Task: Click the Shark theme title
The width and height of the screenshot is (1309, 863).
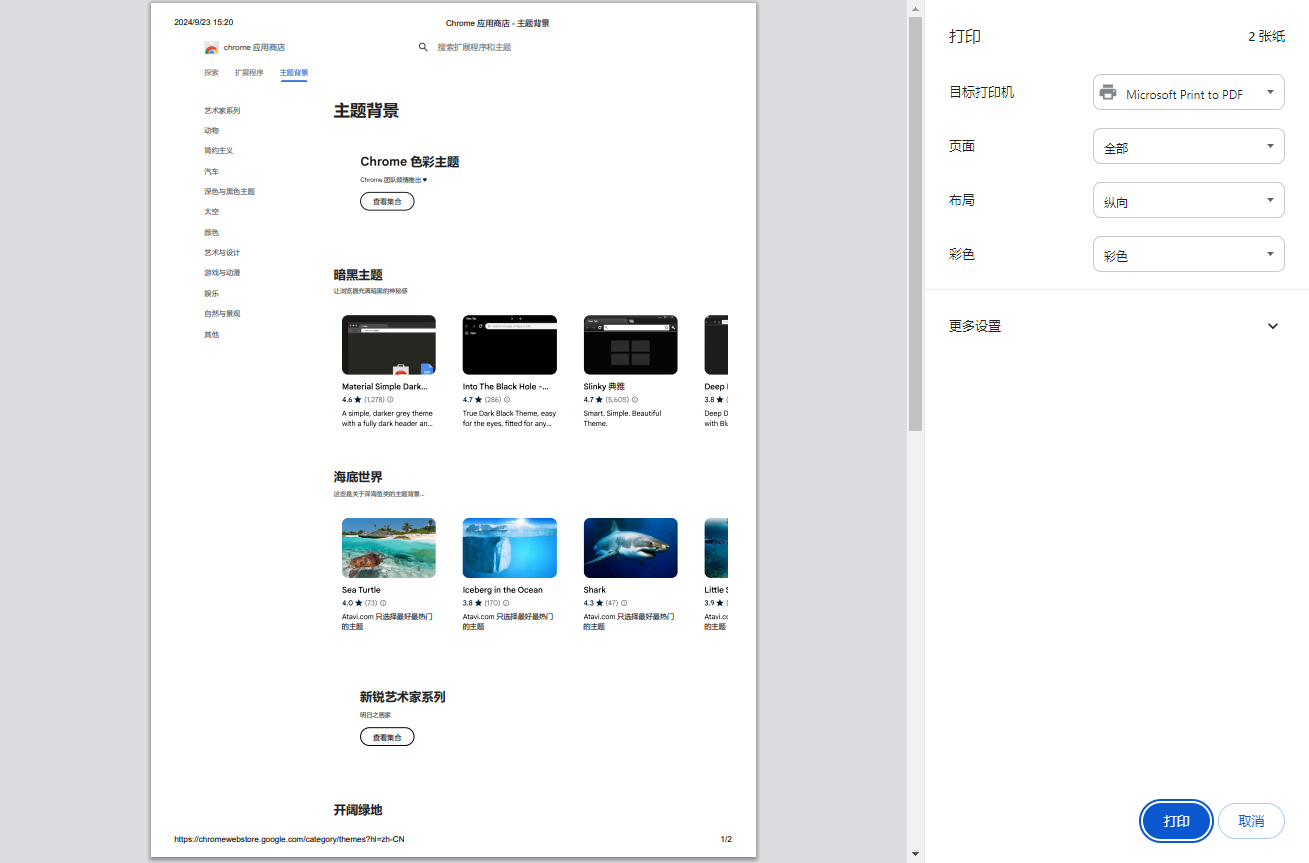Action: [x=595, y=590]
